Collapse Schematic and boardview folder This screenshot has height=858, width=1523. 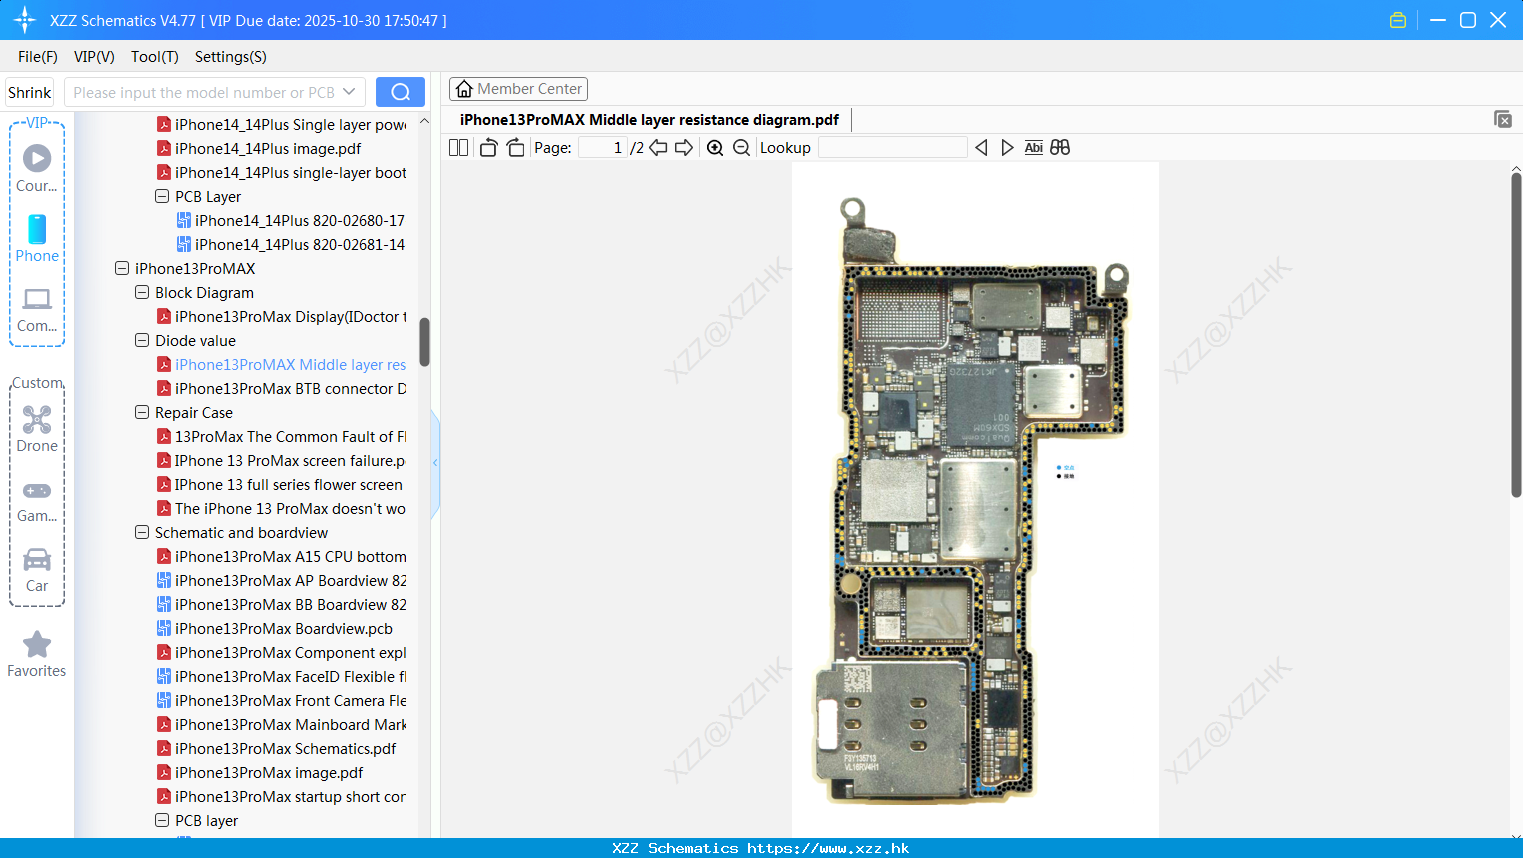pos(142,532)
